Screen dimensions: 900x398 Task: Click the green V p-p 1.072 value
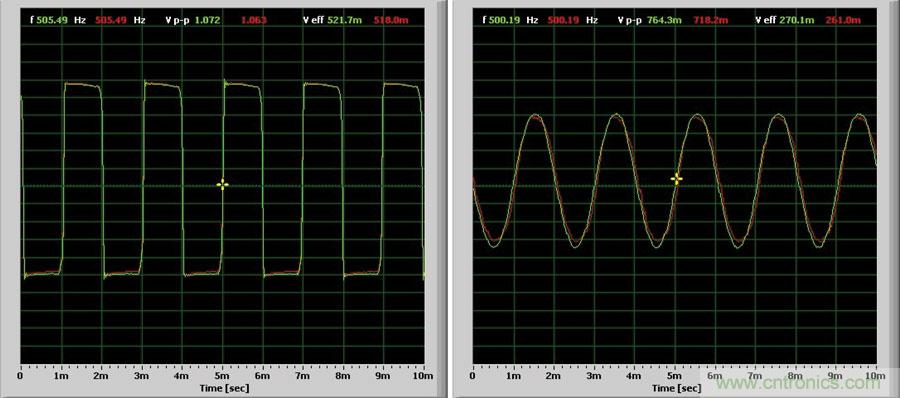[x=207, y=20]
